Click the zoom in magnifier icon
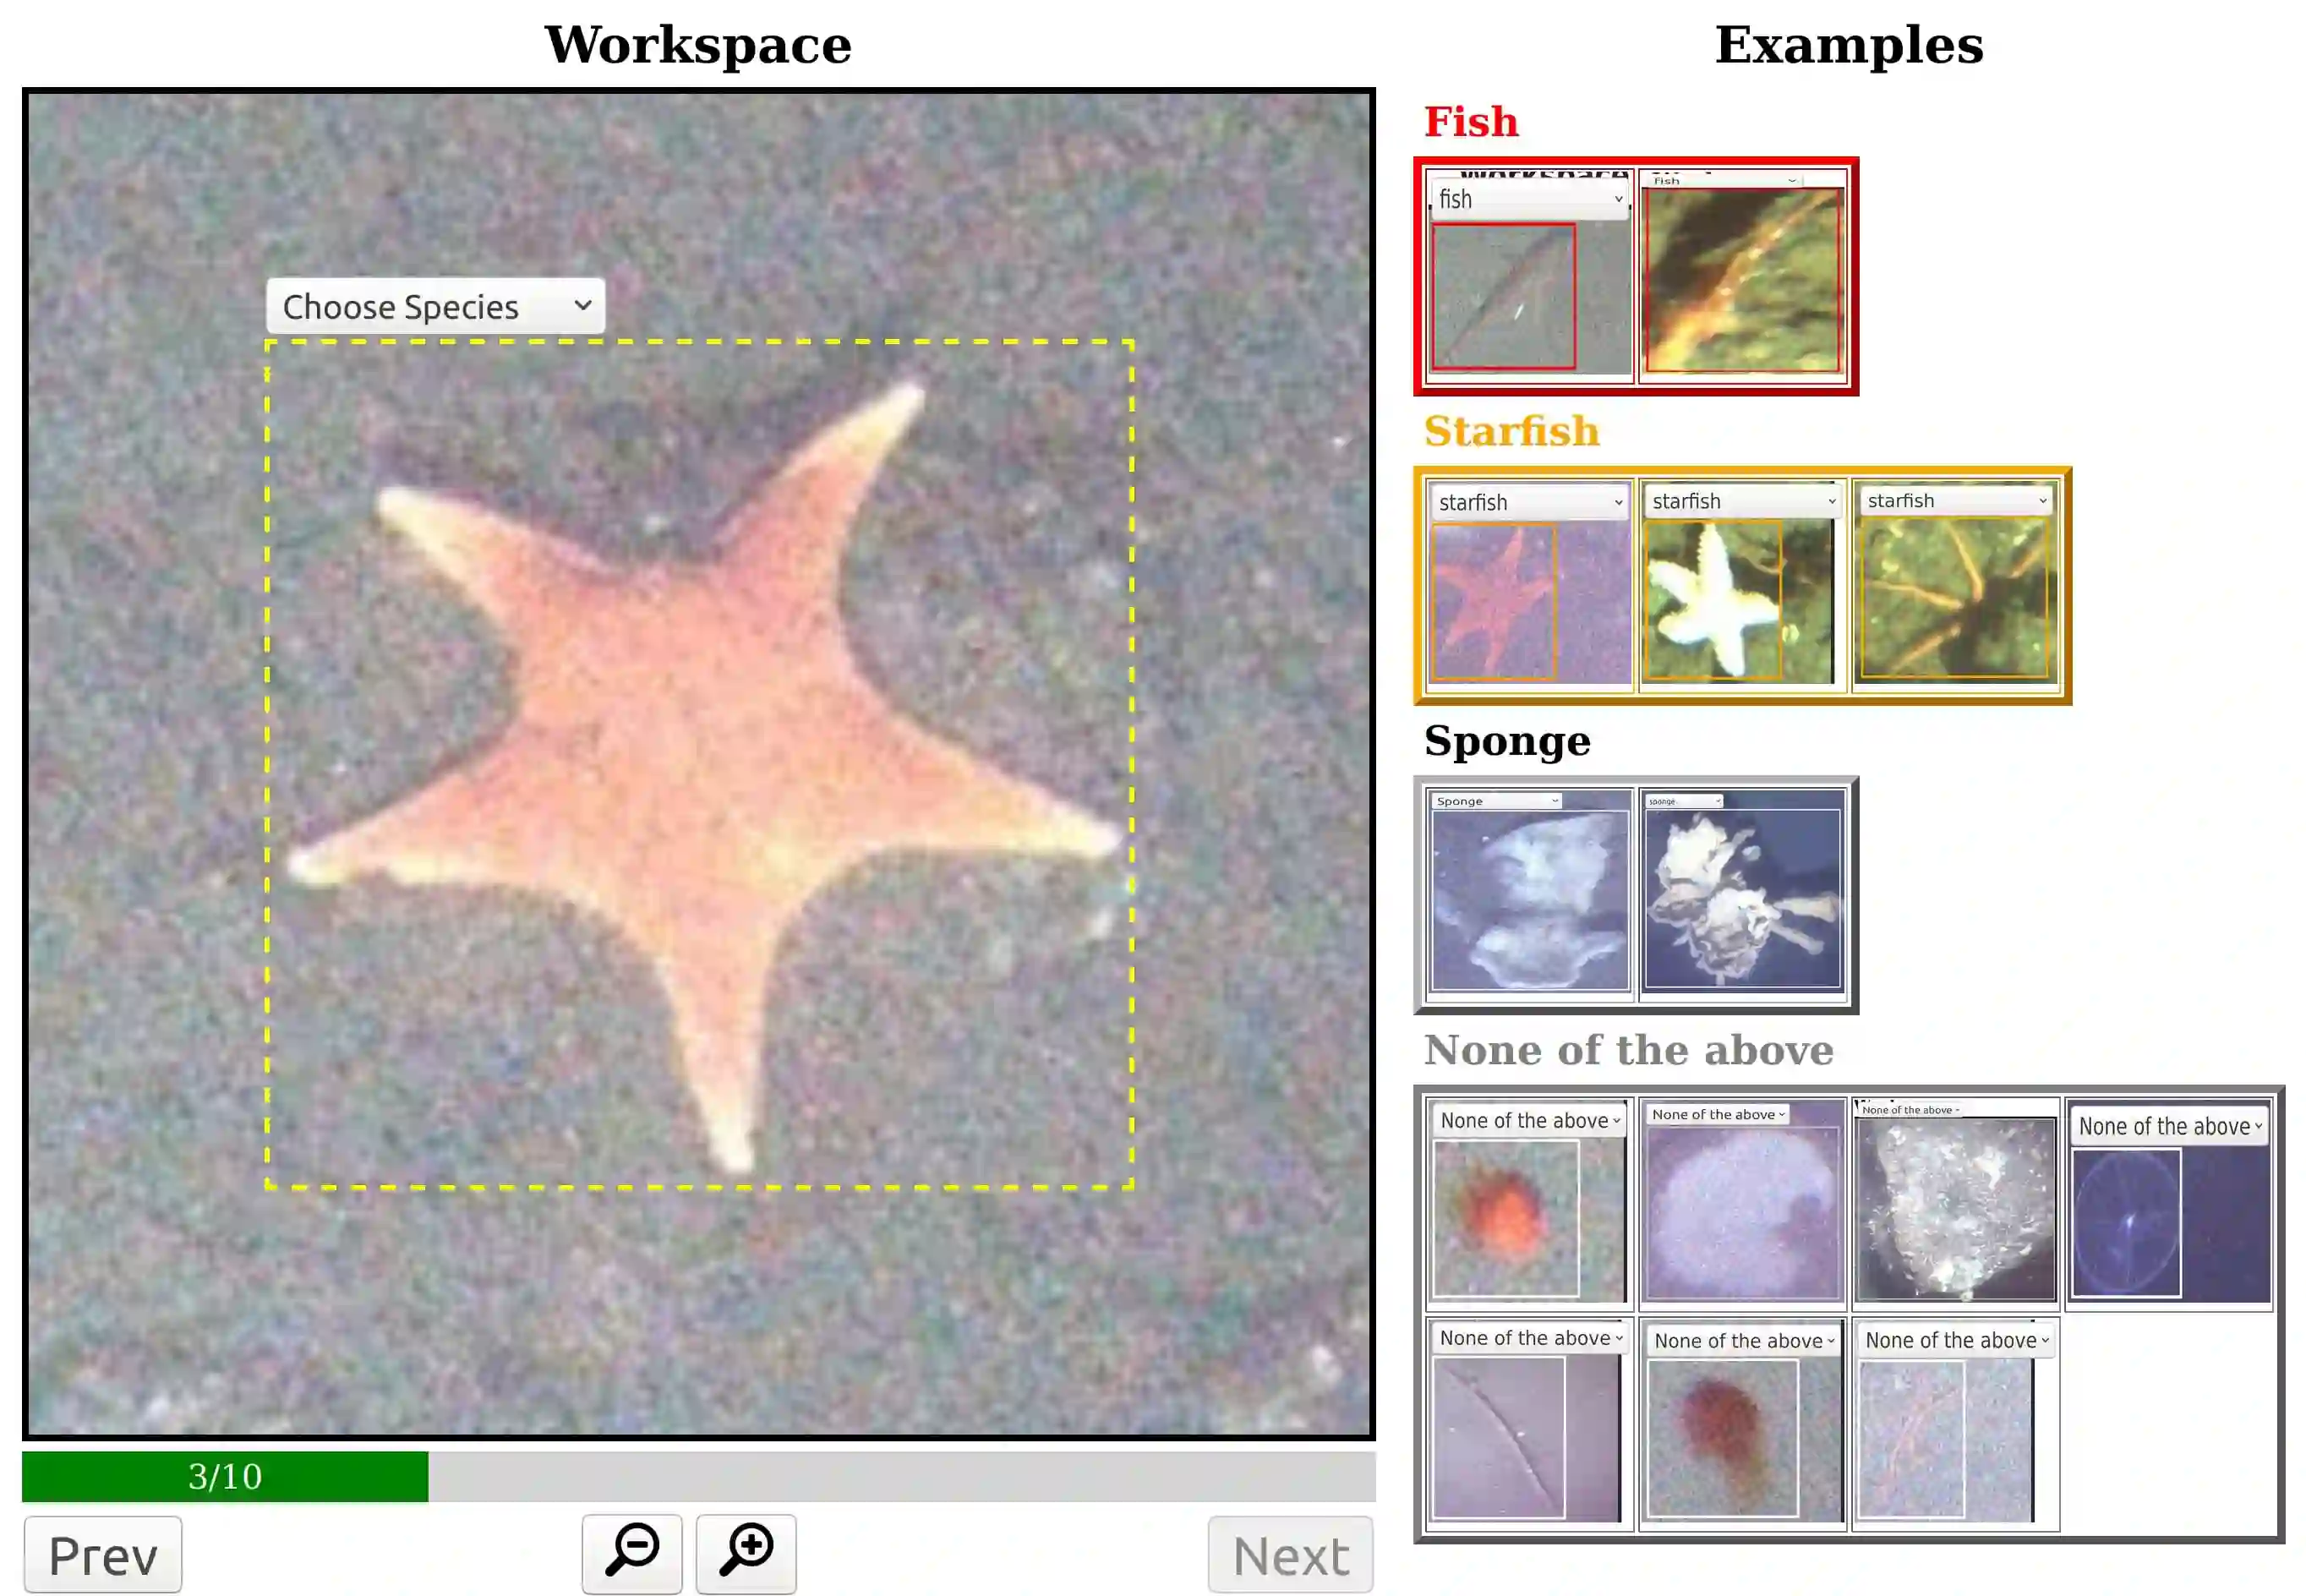This screenshot has height=1596, width=2306. 746,1552
